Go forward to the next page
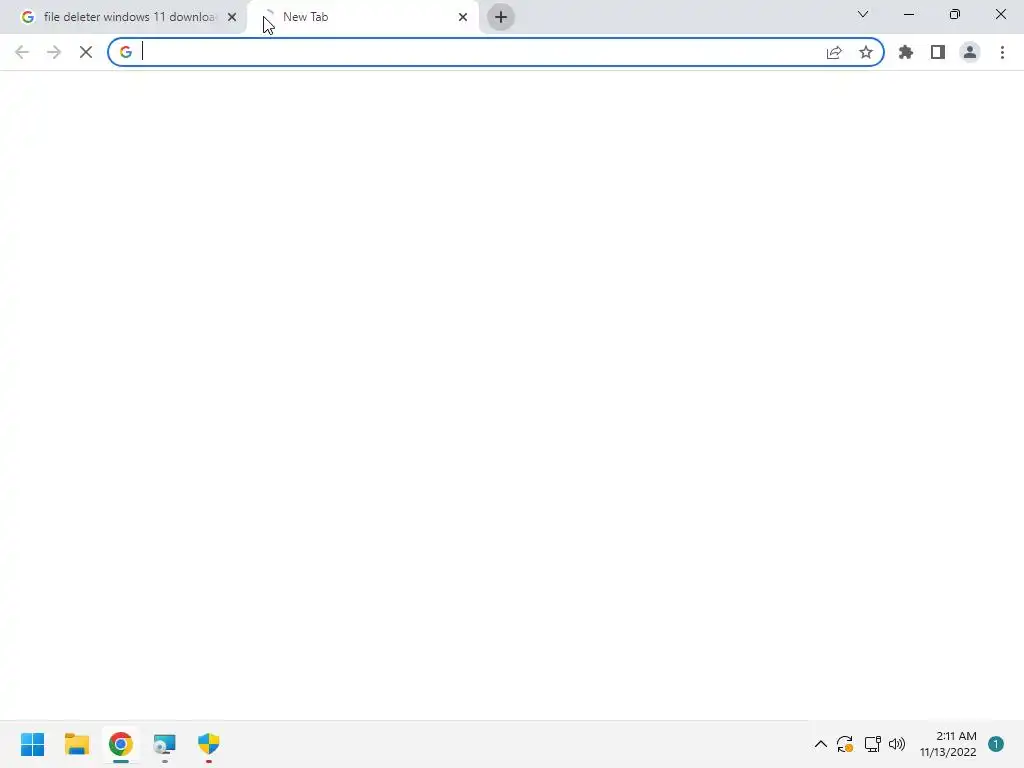 [54, 52]
